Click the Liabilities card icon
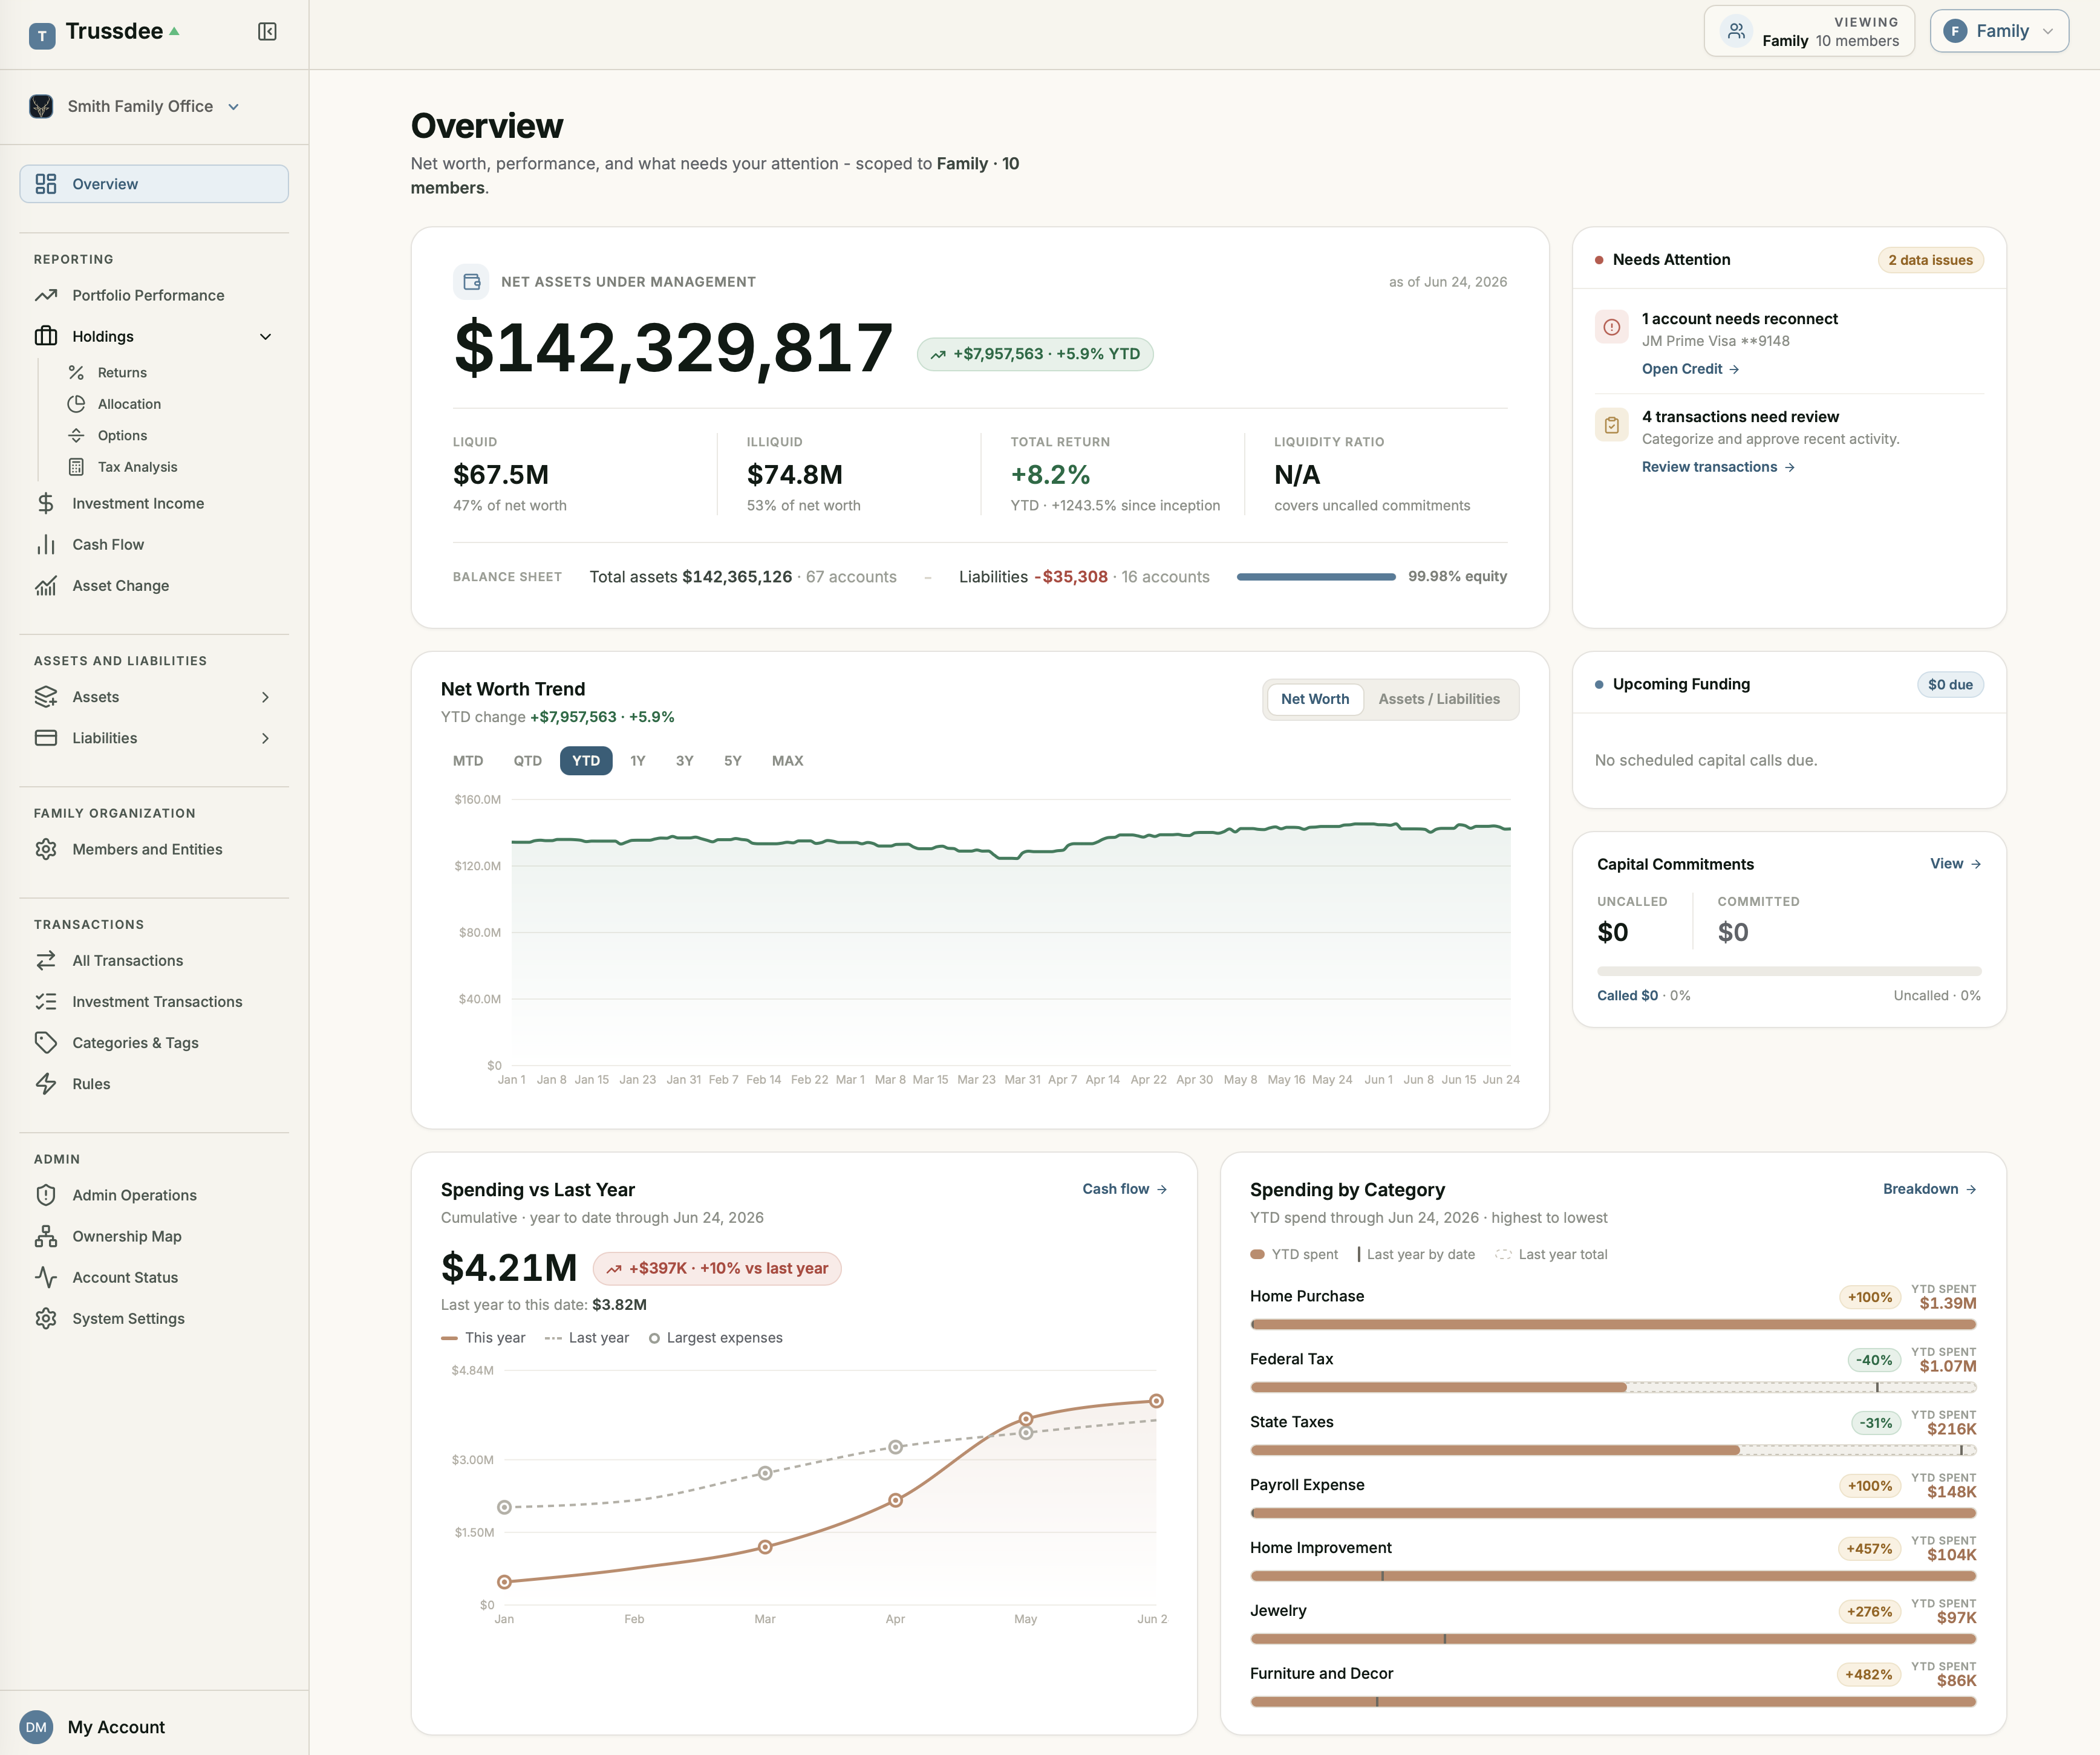 click(x=46, y=738)
